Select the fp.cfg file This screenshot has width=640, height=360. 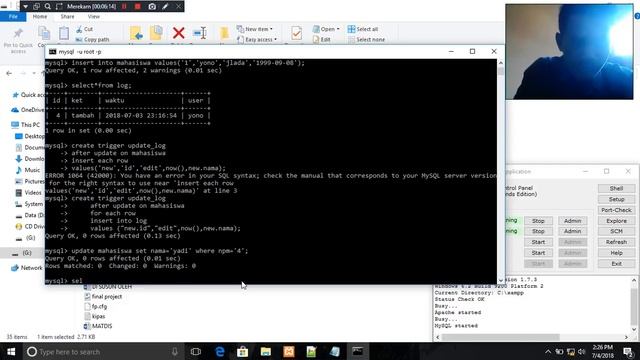click(x=96, y=307)
